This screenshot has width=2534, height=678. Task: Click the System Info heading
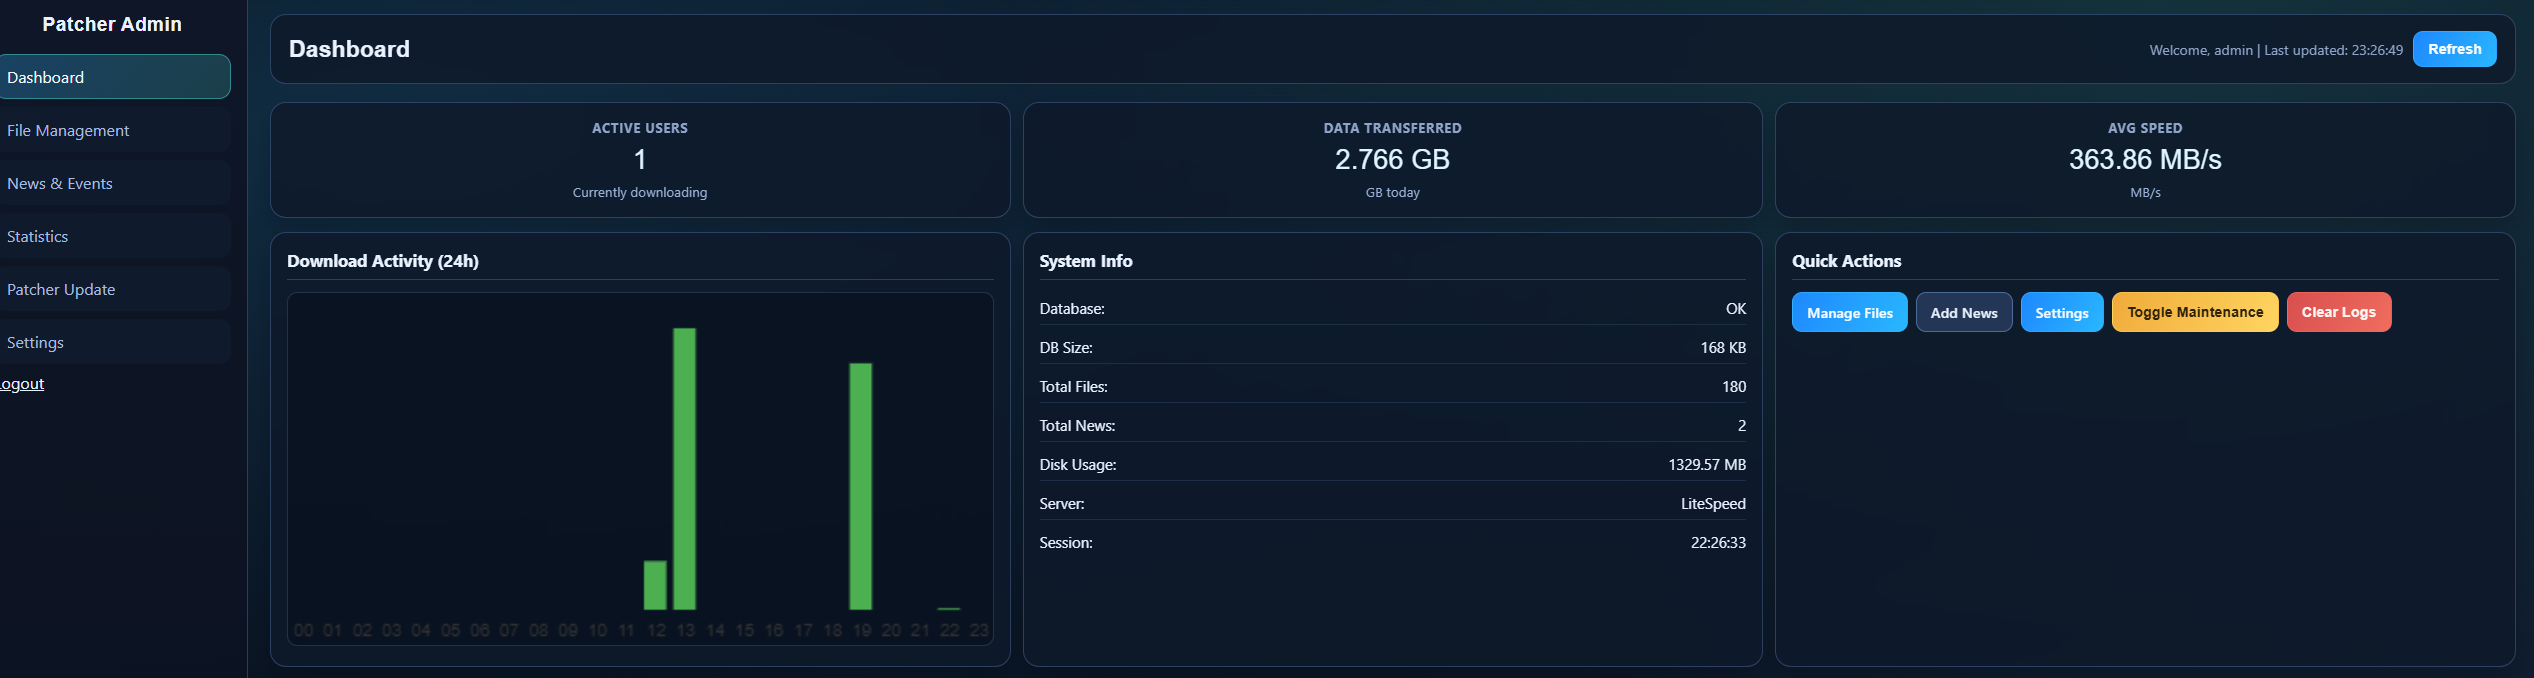(x=1086, y=261)
